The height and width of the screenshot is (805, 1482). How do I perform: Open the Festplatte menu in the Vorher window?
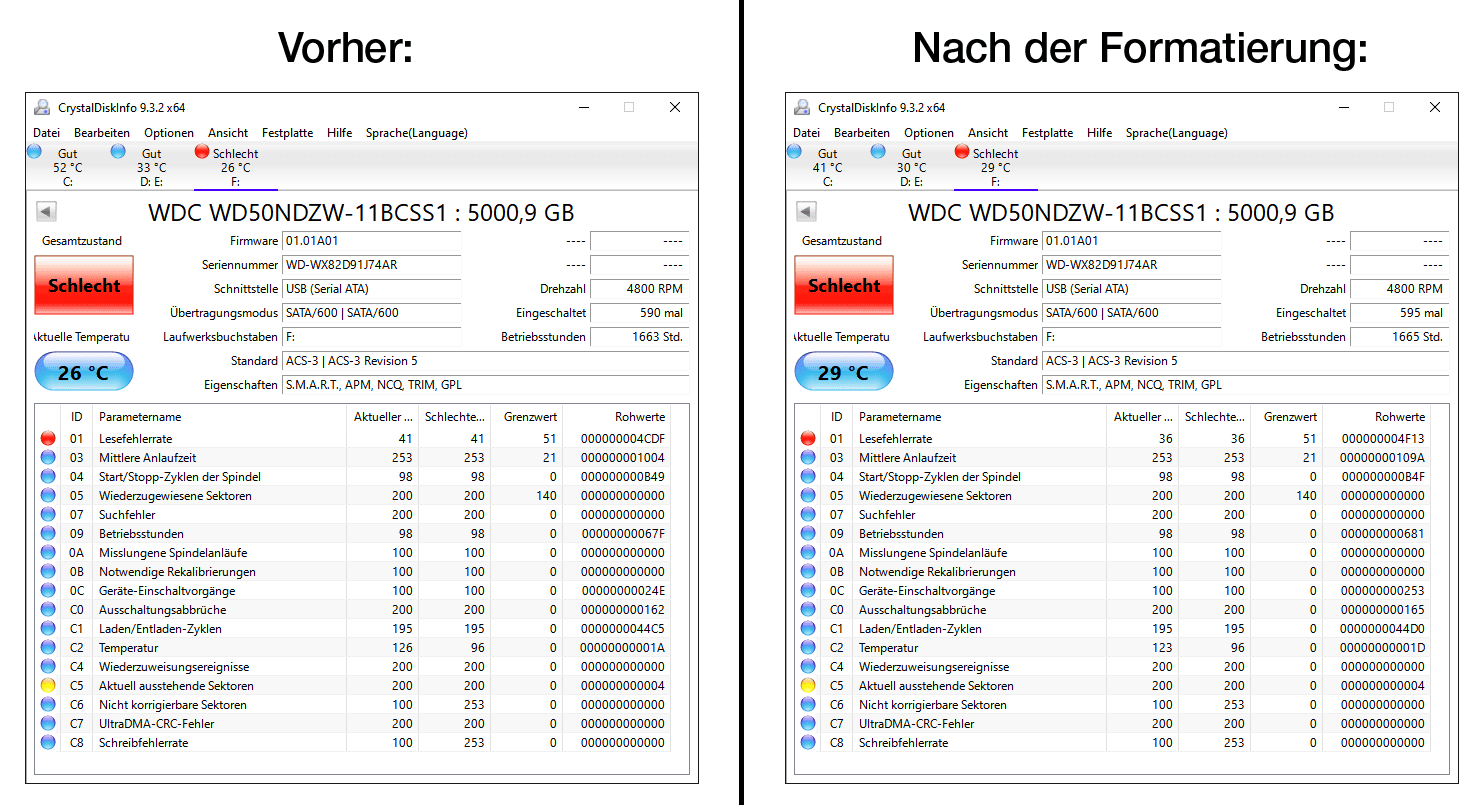point(287,132)
